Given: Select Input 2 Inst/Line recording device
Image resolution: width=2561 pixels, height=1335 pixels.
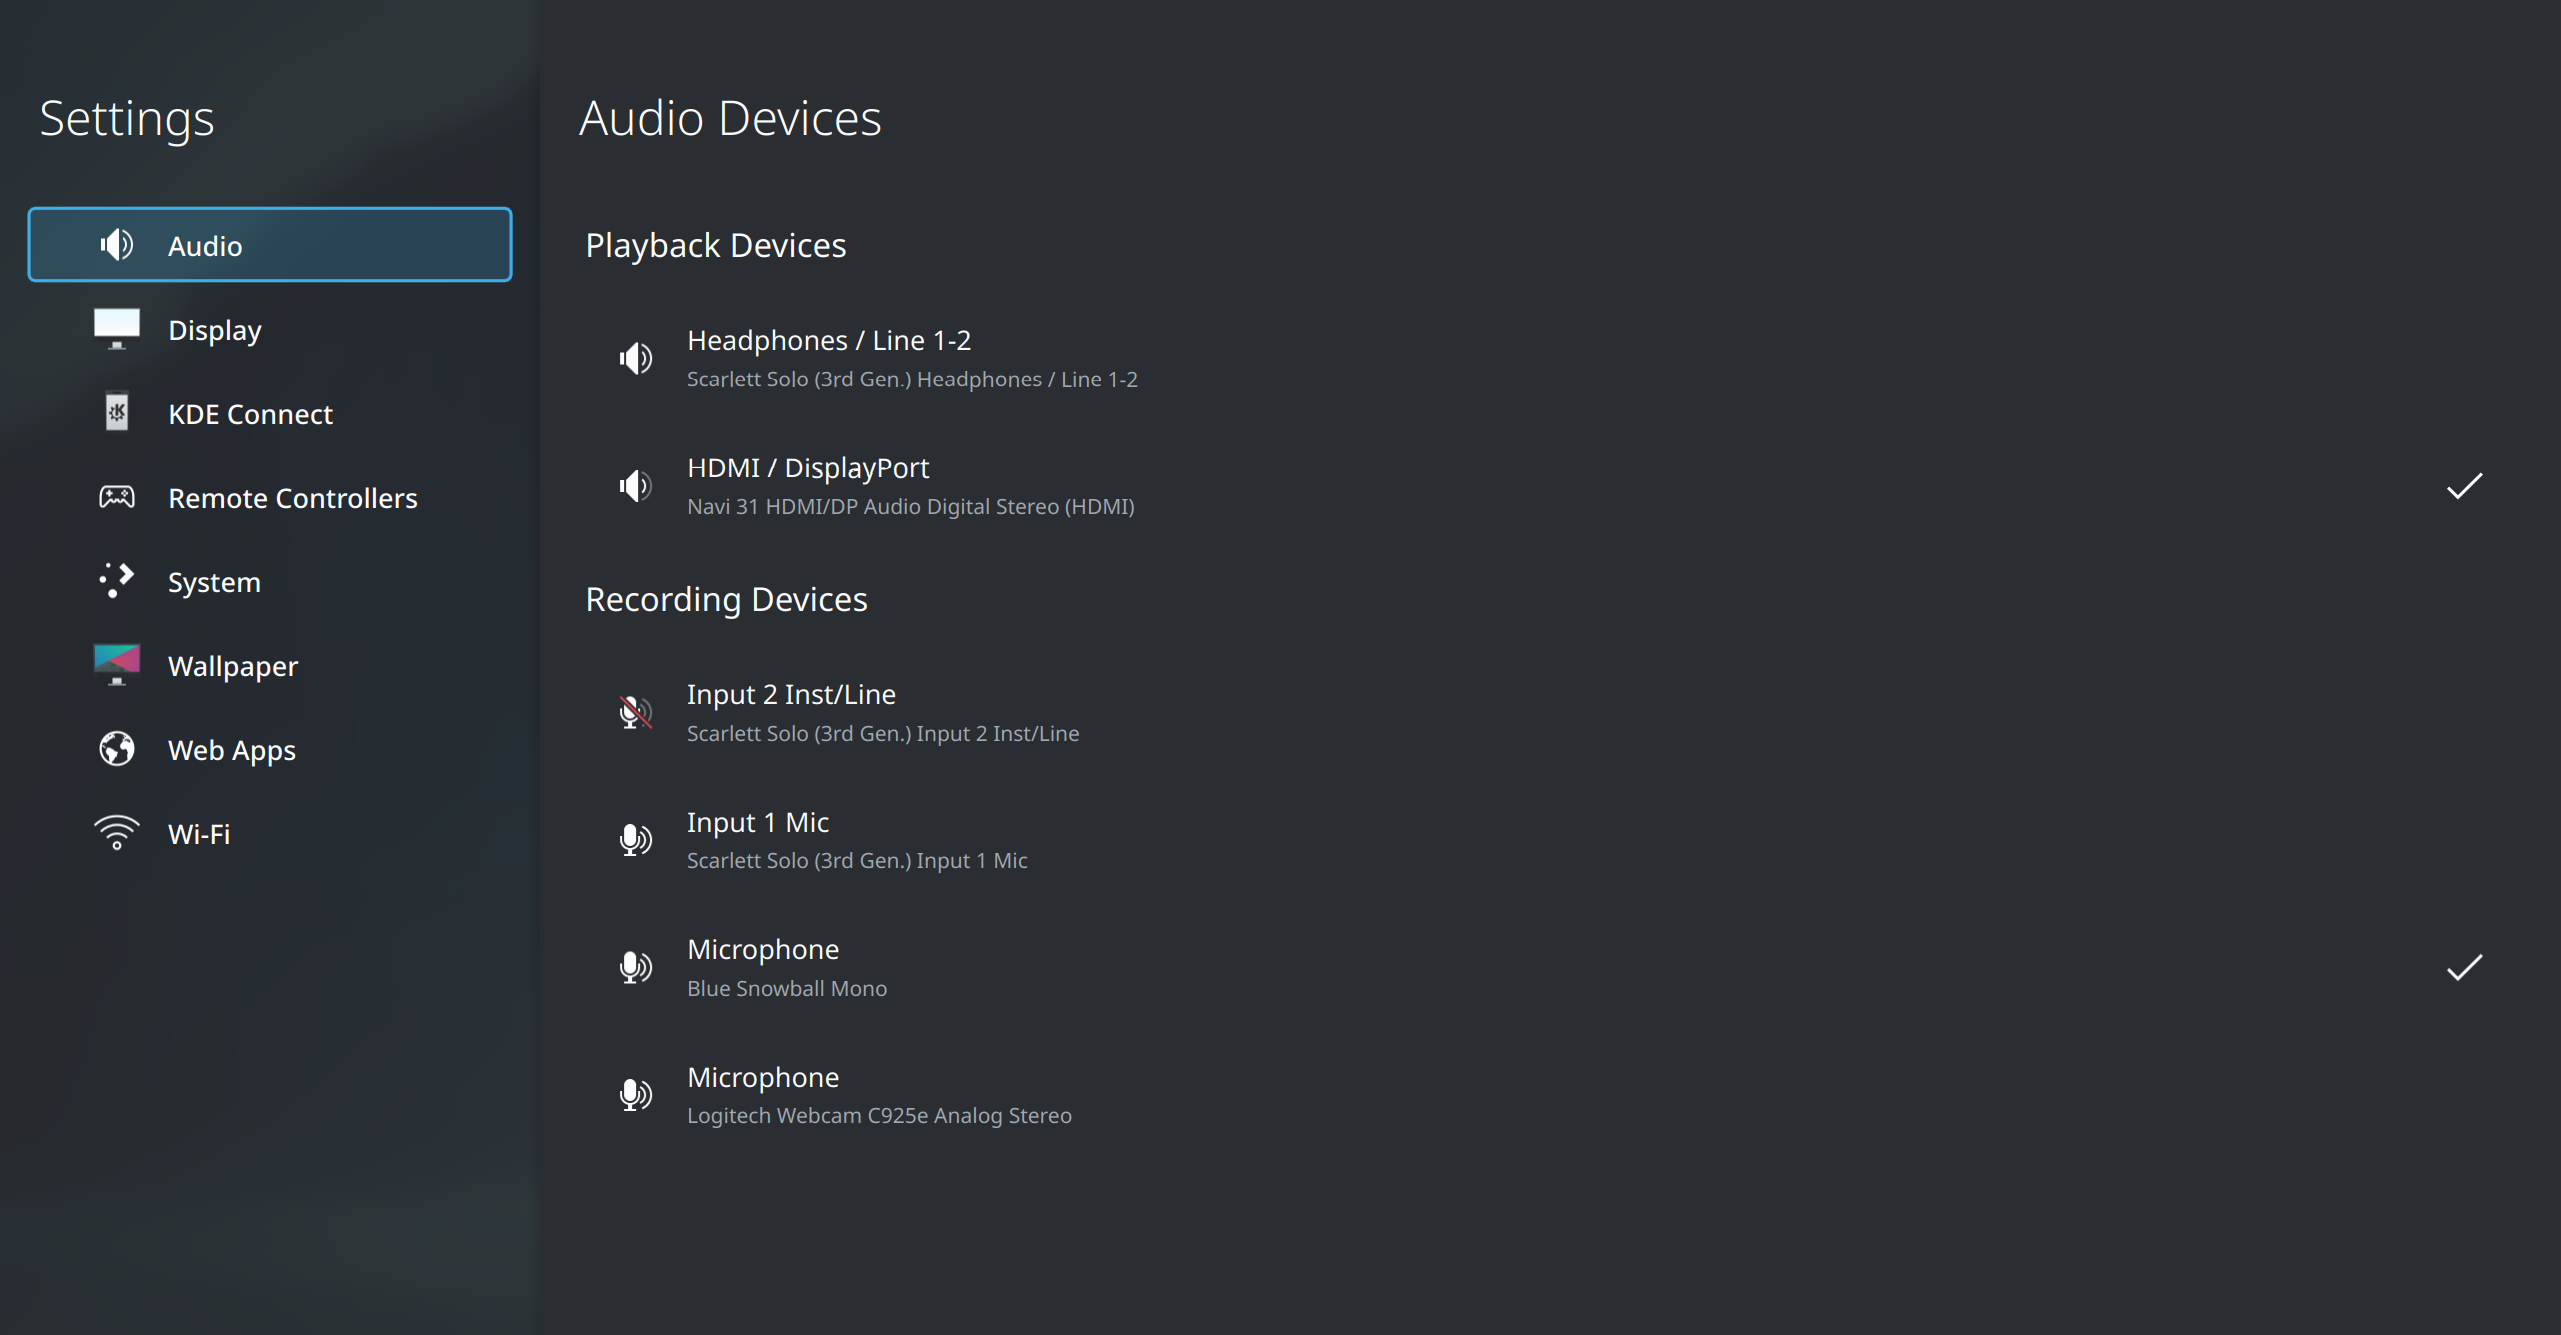Looking at the screenshot, I should click(882, 712).
